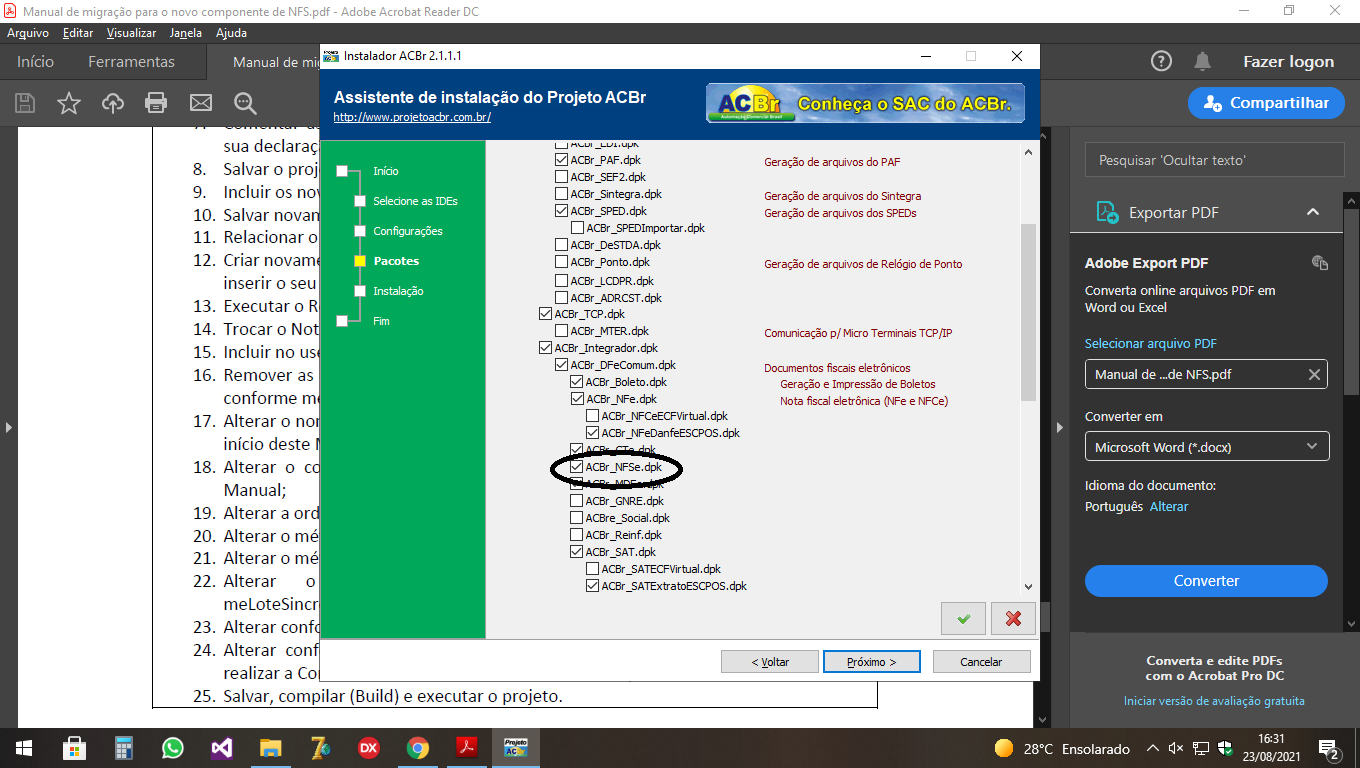Open Calculator from taskbar
The width and height of the screenshot is (1360, 768).
pos(124,748)
